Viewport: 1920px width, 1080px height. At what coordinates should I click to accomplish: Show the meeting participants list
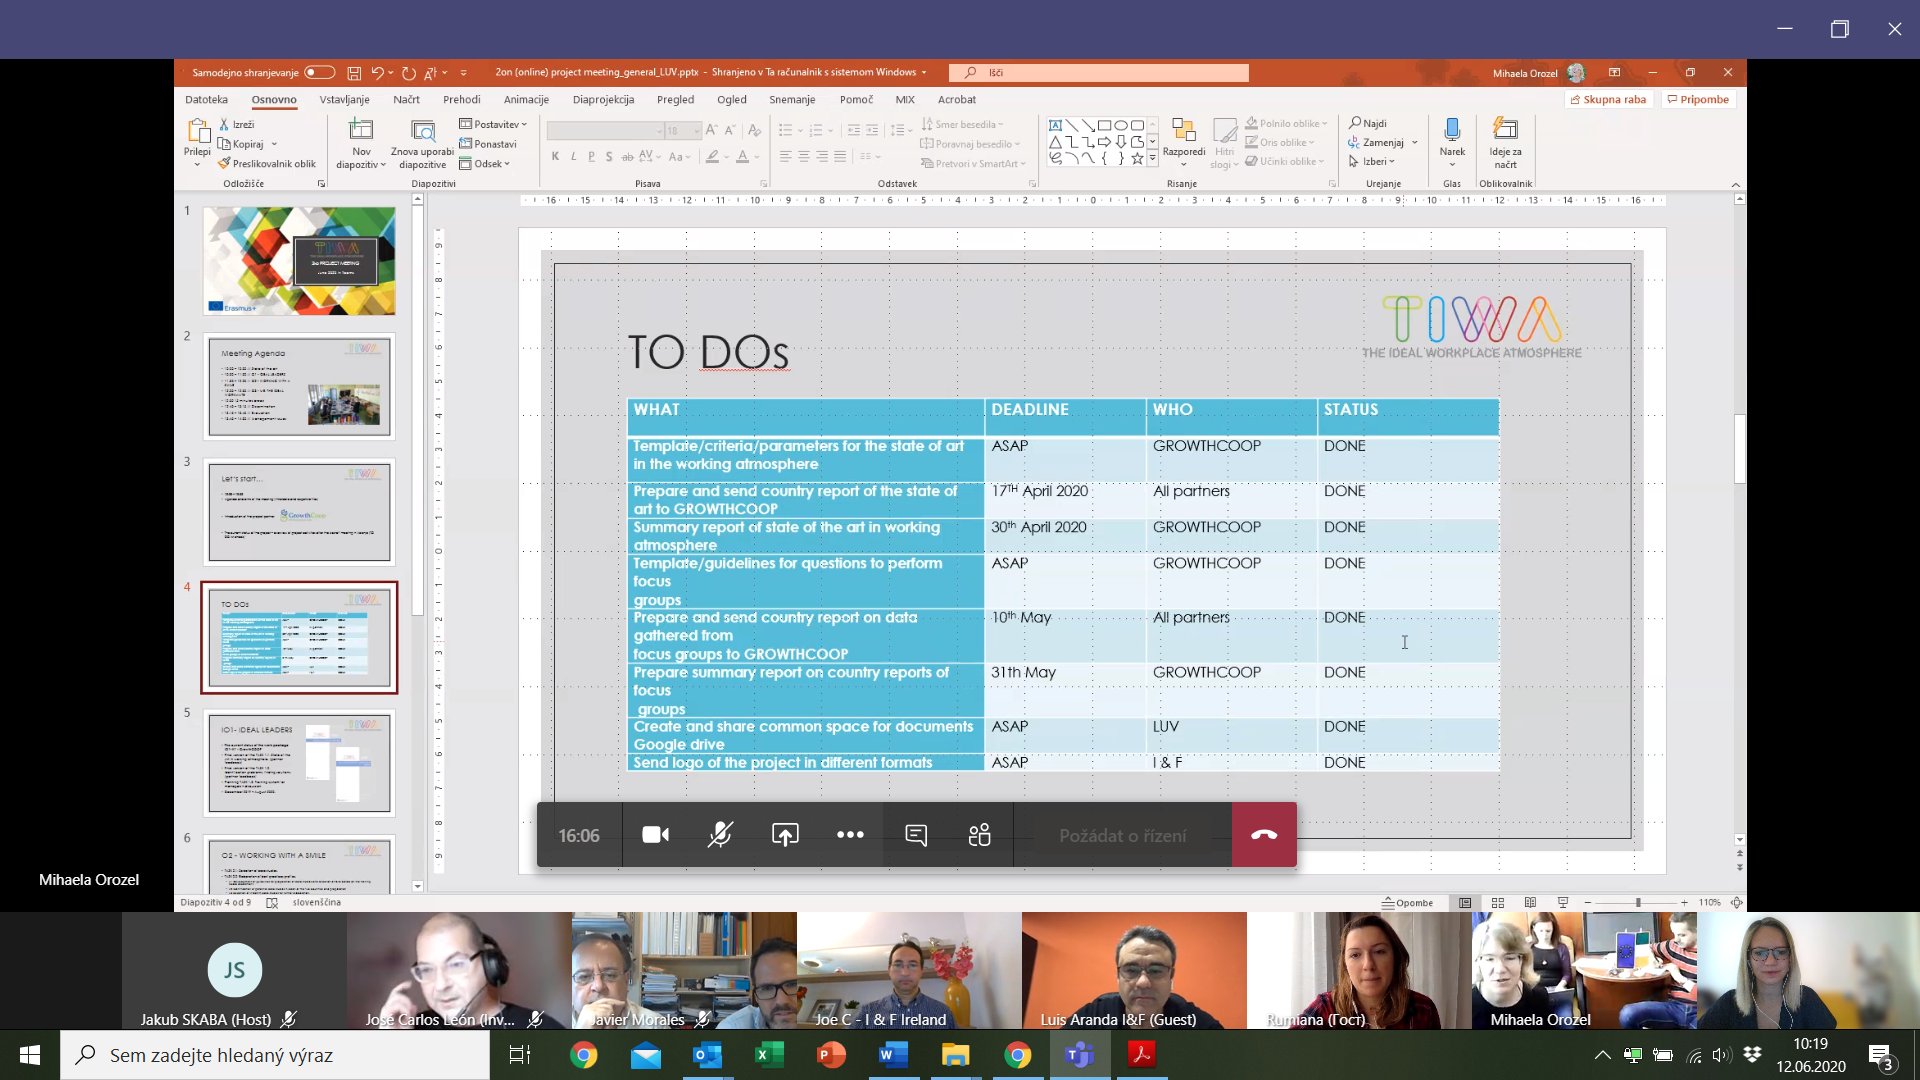980,835
